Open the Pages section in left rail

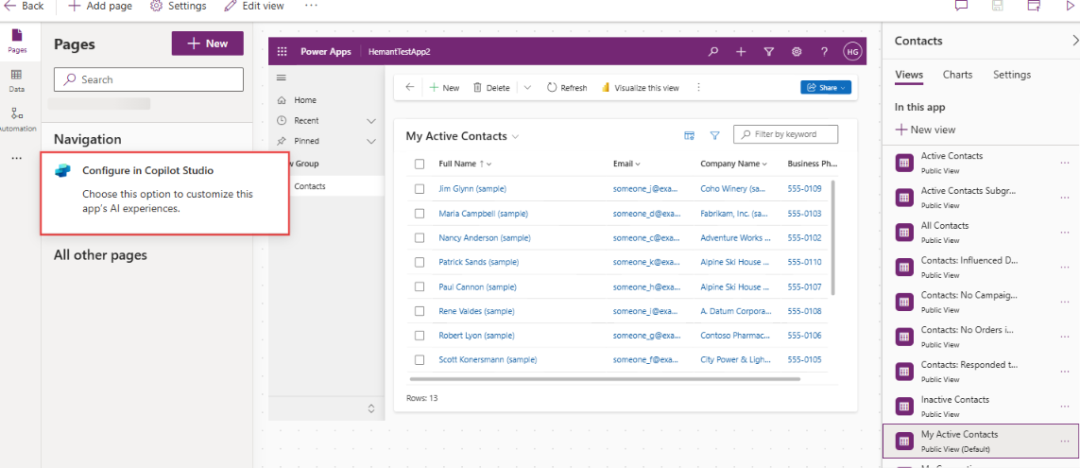[x=17, y=41]
